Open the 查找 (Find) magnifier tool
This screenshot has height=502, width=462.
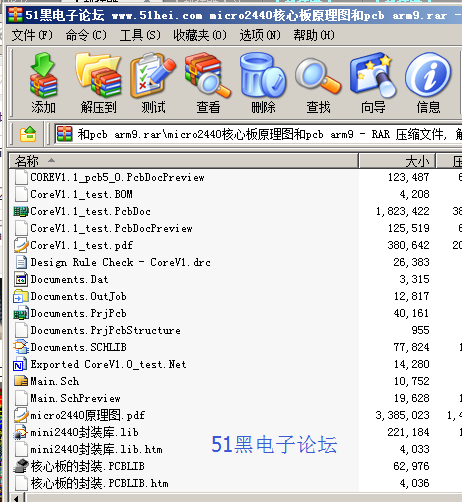[318, 83]
